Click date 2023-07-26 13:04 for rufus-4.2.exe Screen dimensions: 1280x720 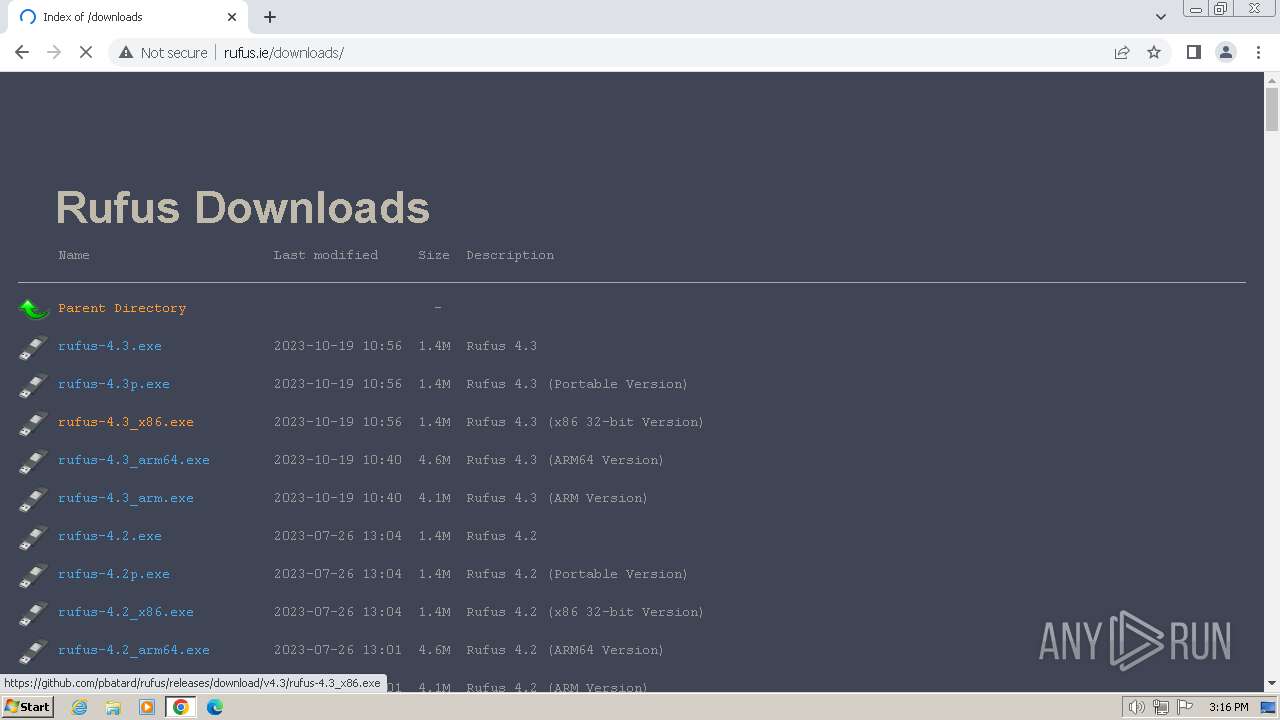click(x=338, y=536)
